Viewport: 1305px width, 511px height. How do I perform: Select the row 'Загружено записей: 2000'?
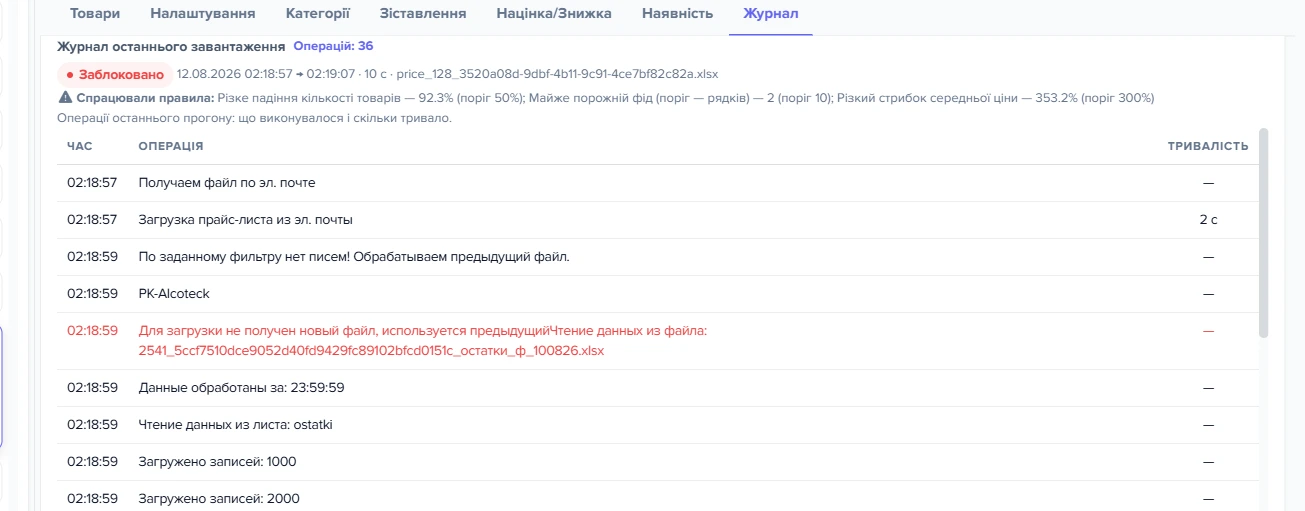point(657,498)
